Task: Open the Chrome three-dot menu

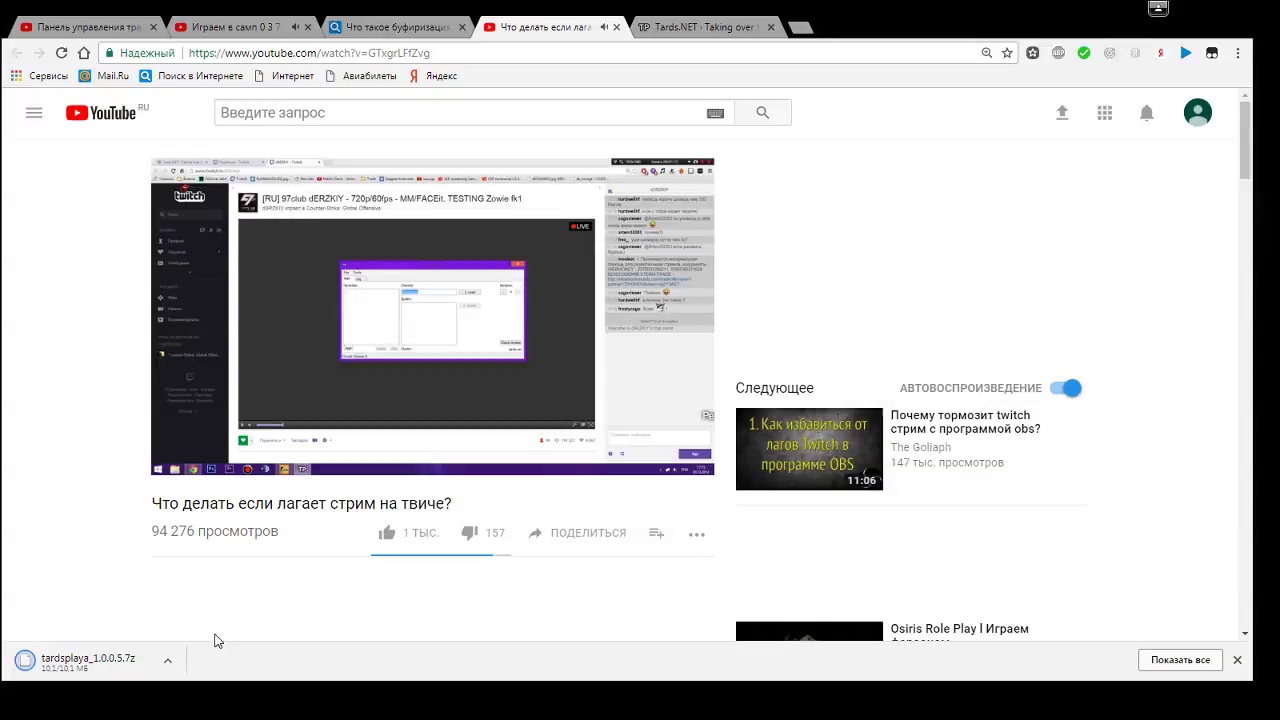Action: 1238,53
